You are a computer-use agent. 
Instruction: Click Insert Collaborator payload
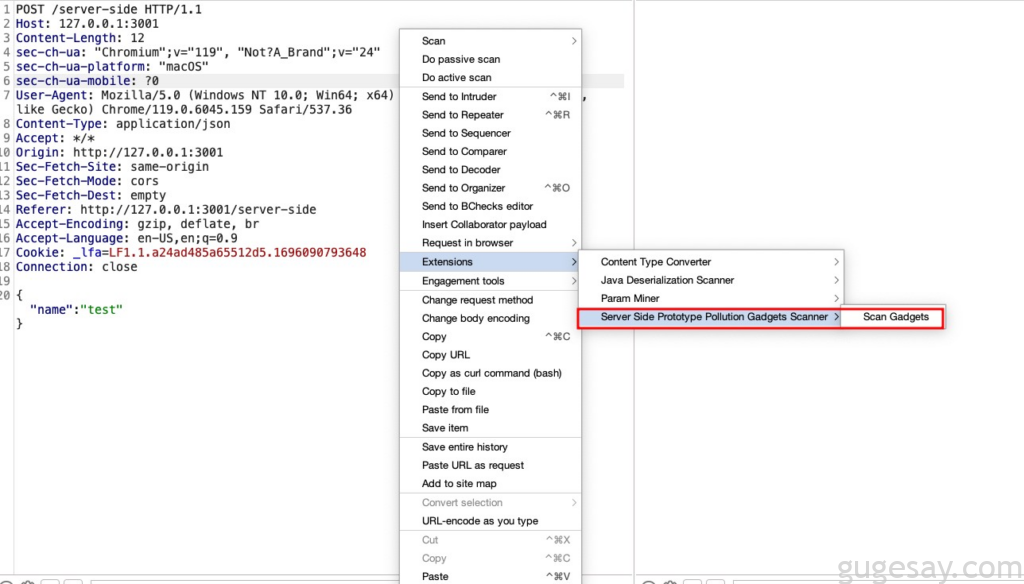pos(484,225)
